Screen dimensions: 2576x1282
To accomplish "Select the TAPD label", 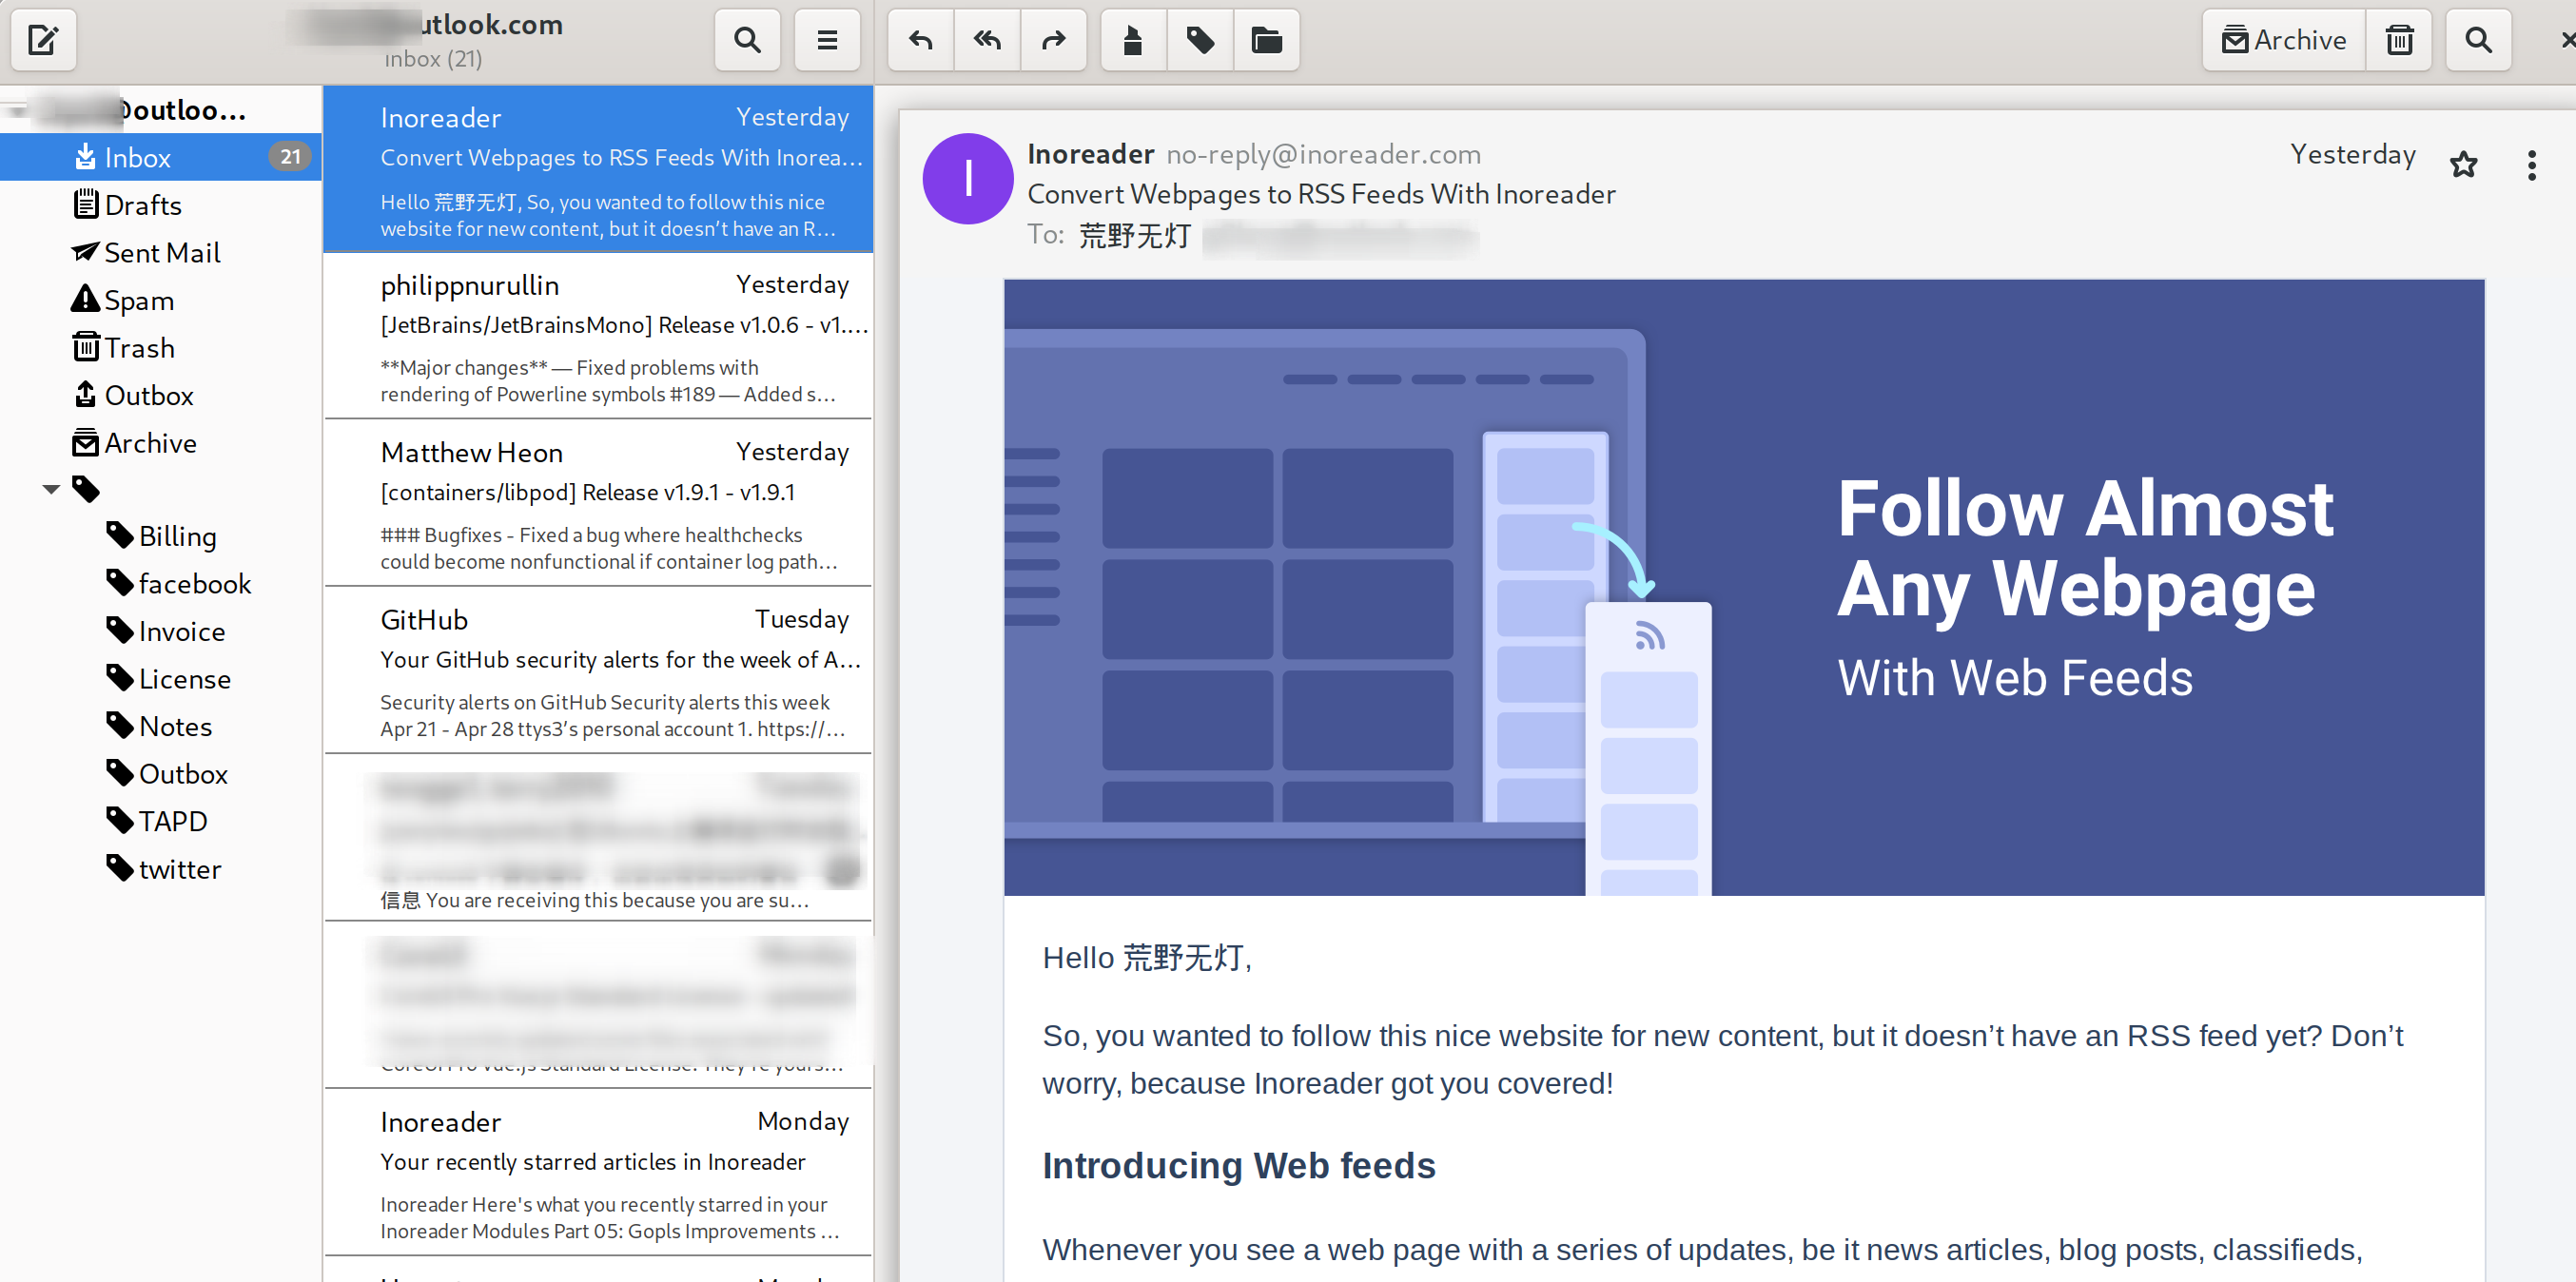I will pyautogui.click(x=161, y=821).
